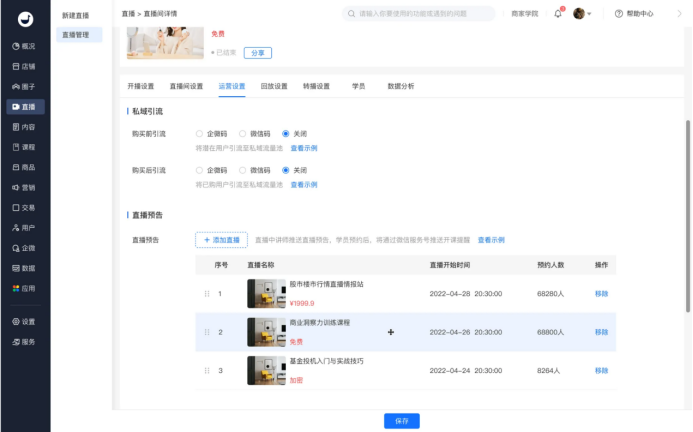Click the 分享 share button
Viewport: 693px width, 432px height.
258,53
